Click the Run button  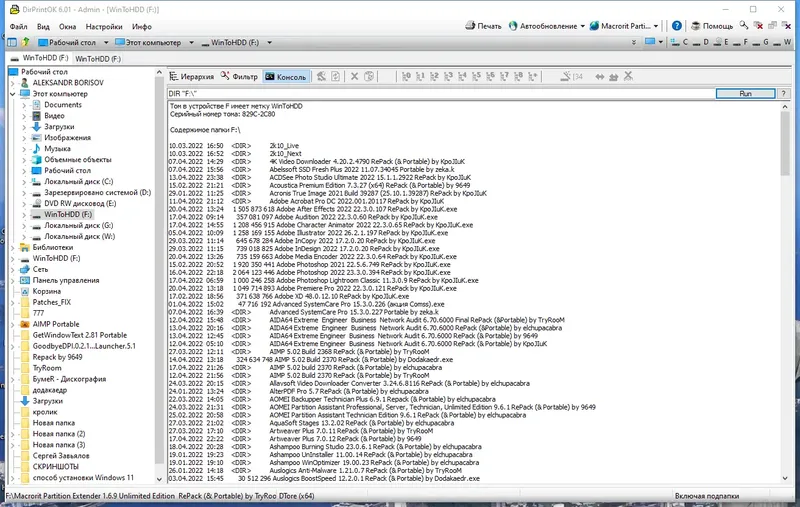[x=745, y=93]
